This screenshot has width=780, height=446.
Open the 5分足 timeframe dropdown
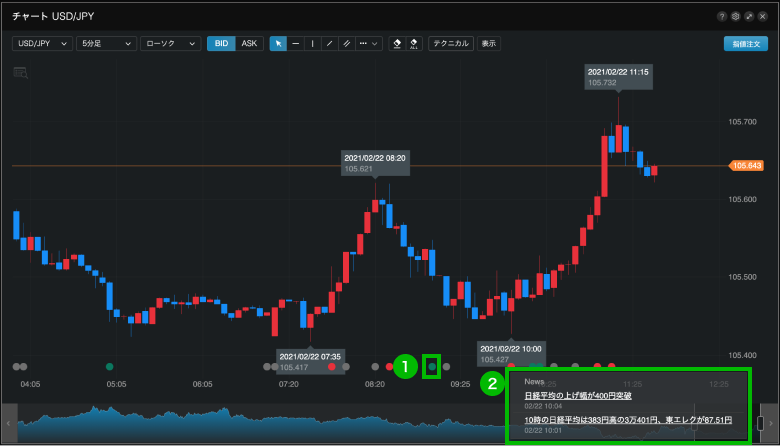105,44
